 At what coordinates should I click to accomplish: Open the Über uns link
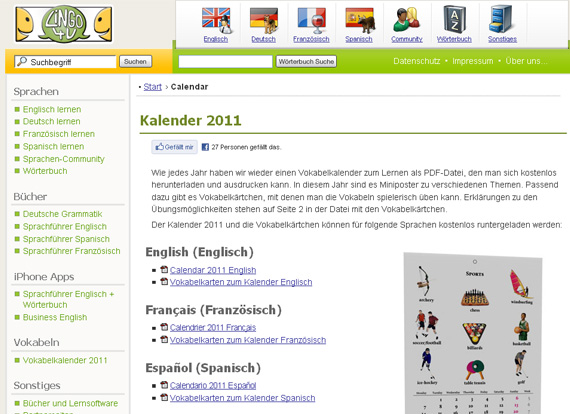[526, 61]
